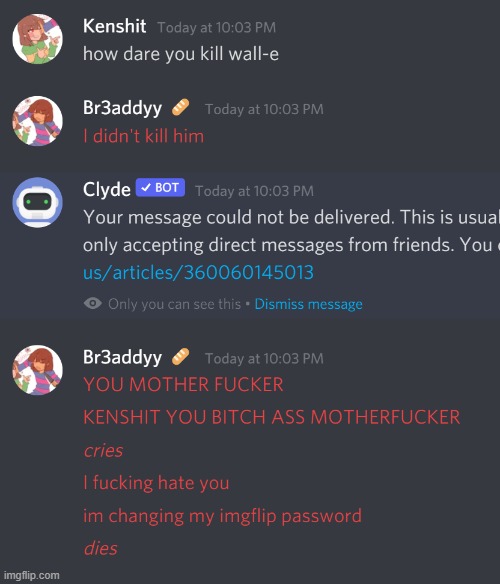Dismiss Clyde's message
This screenshot has width=500, height=584.
tap(308, 304)
